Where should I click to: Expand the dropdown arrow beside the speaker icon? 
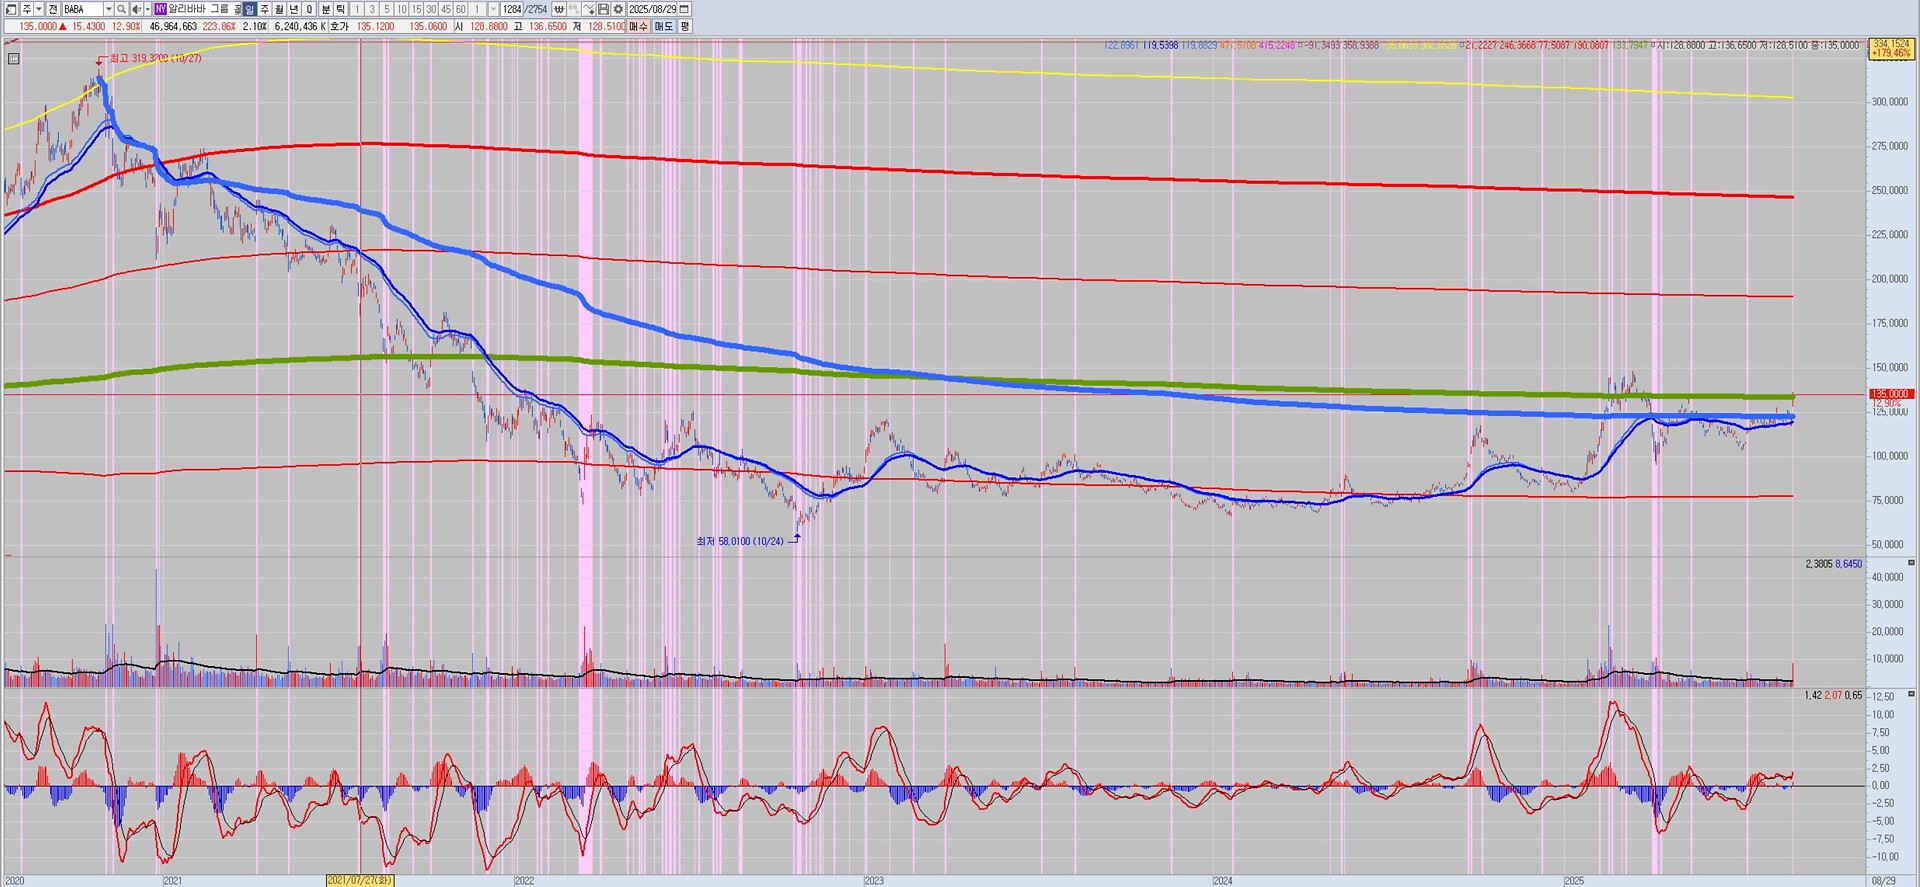tap(147, 9)
